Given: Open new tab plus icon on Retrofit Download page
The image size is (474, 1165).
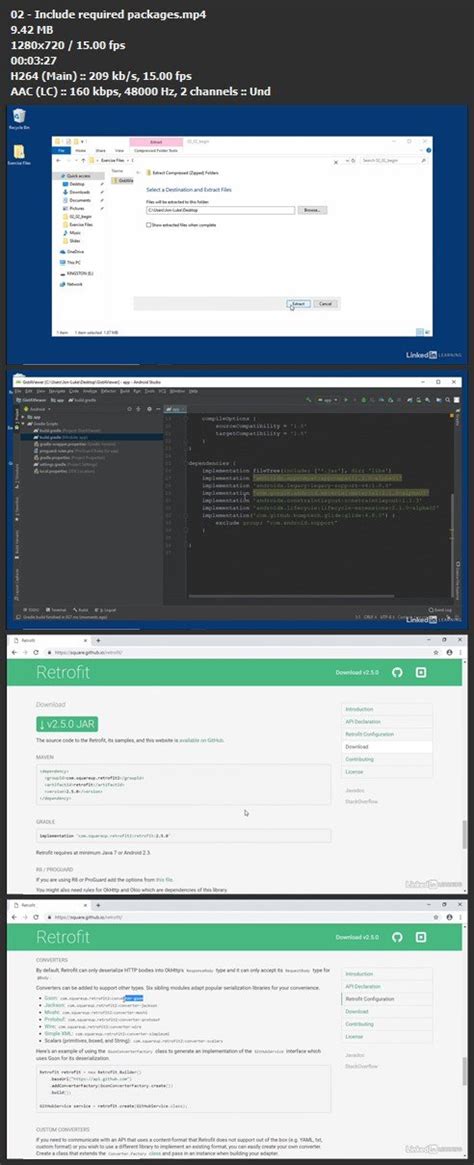Looking at the screenshot, I should [x=98, y=640].
